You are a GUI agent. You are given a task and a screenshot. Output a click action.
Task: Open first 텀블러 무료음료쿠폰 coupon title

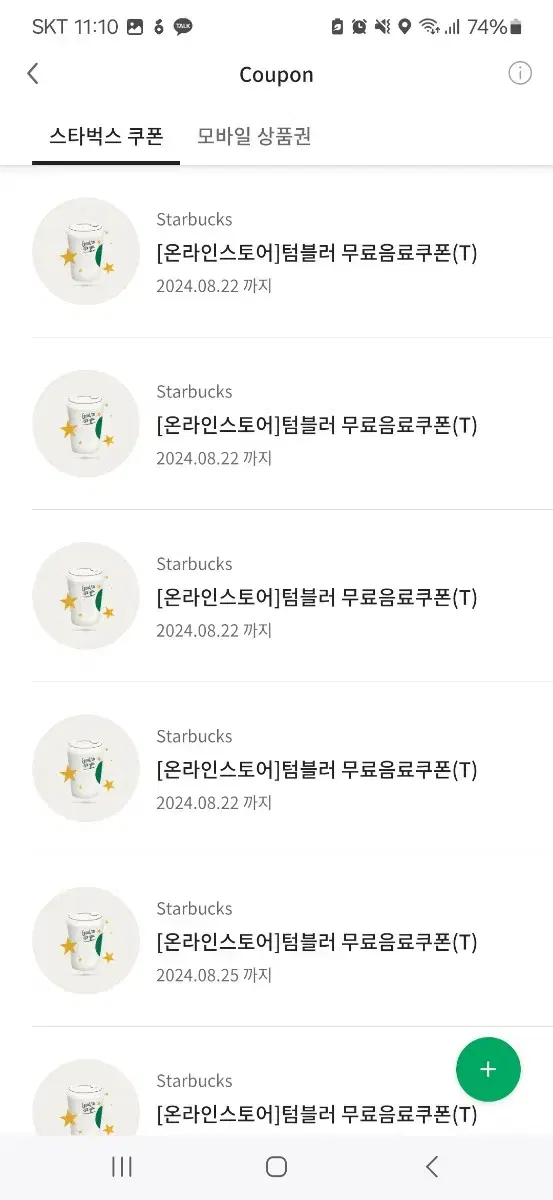(x=317, y=253)
